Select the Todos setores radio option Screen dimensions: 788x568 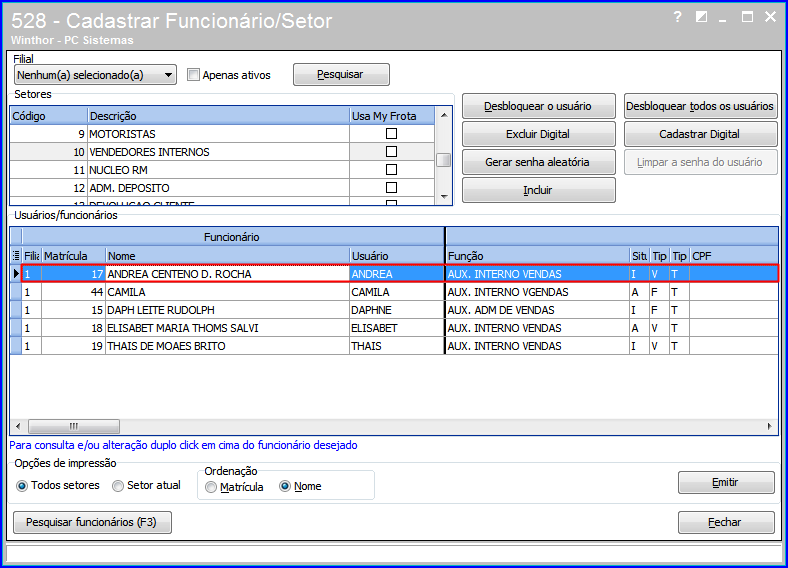(22, 486)
